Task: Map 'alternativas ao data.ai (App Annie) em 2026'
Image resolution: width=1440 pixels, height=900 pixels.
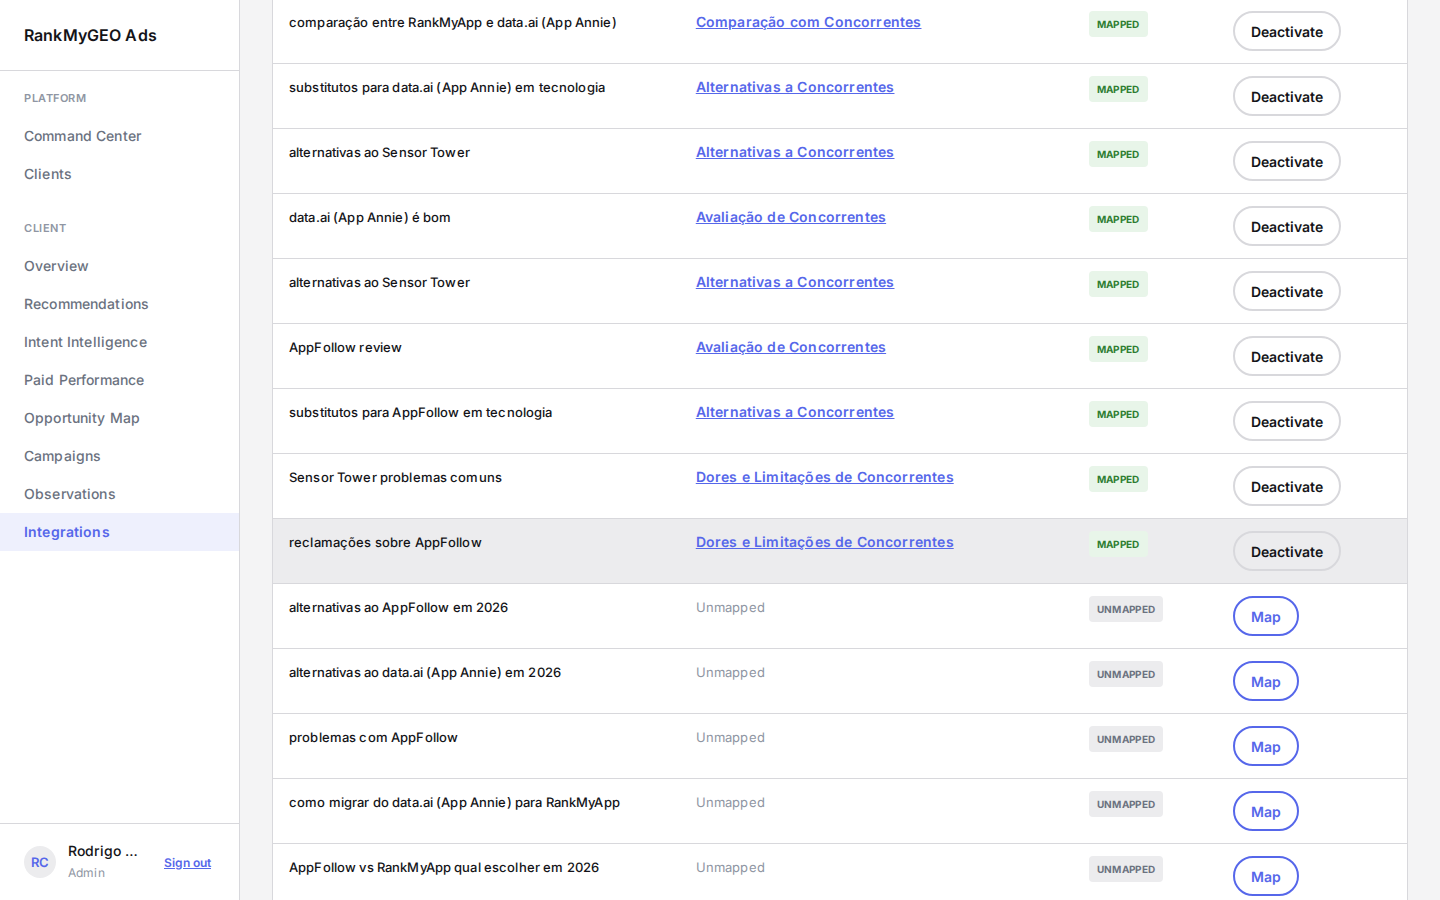Action: coord(1265,682)
